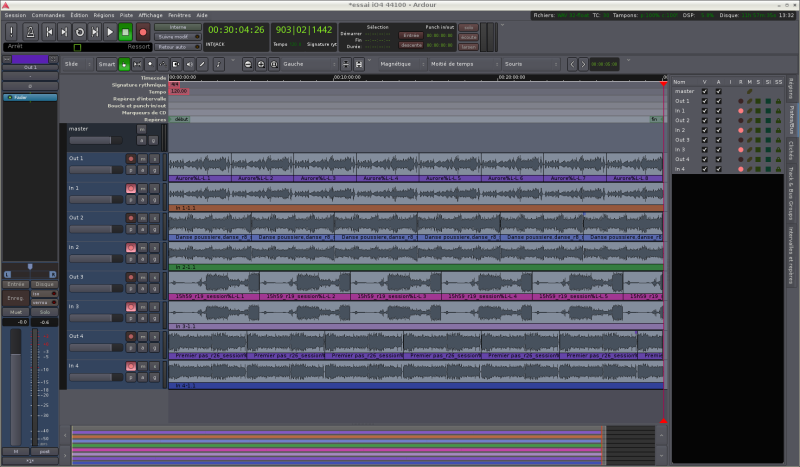Start playback with the Play button
Viewport: 800px width, 467px height.
[111, 32]
